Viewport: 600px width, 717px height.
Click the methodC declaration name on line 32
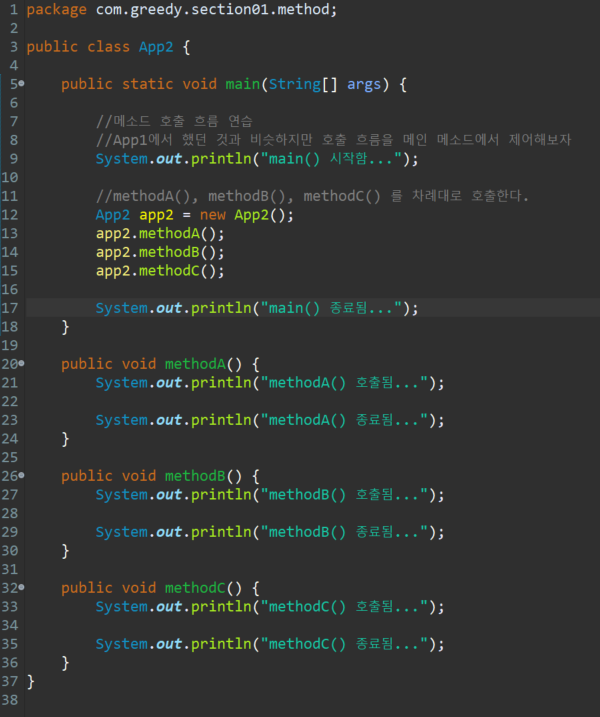click(195, 588)
